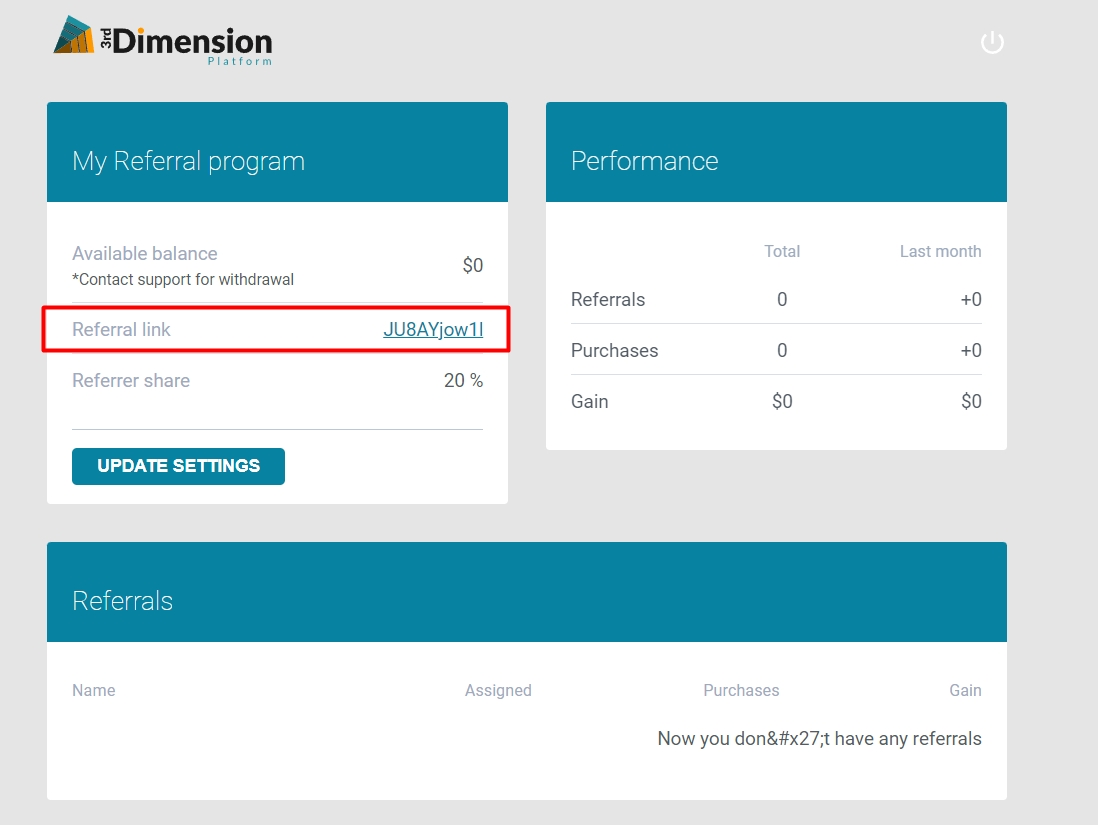The width and height of the screenshot is (1098, 825).
Task: Click the contact support withdrawal note
Action: (x=183, y=280)
